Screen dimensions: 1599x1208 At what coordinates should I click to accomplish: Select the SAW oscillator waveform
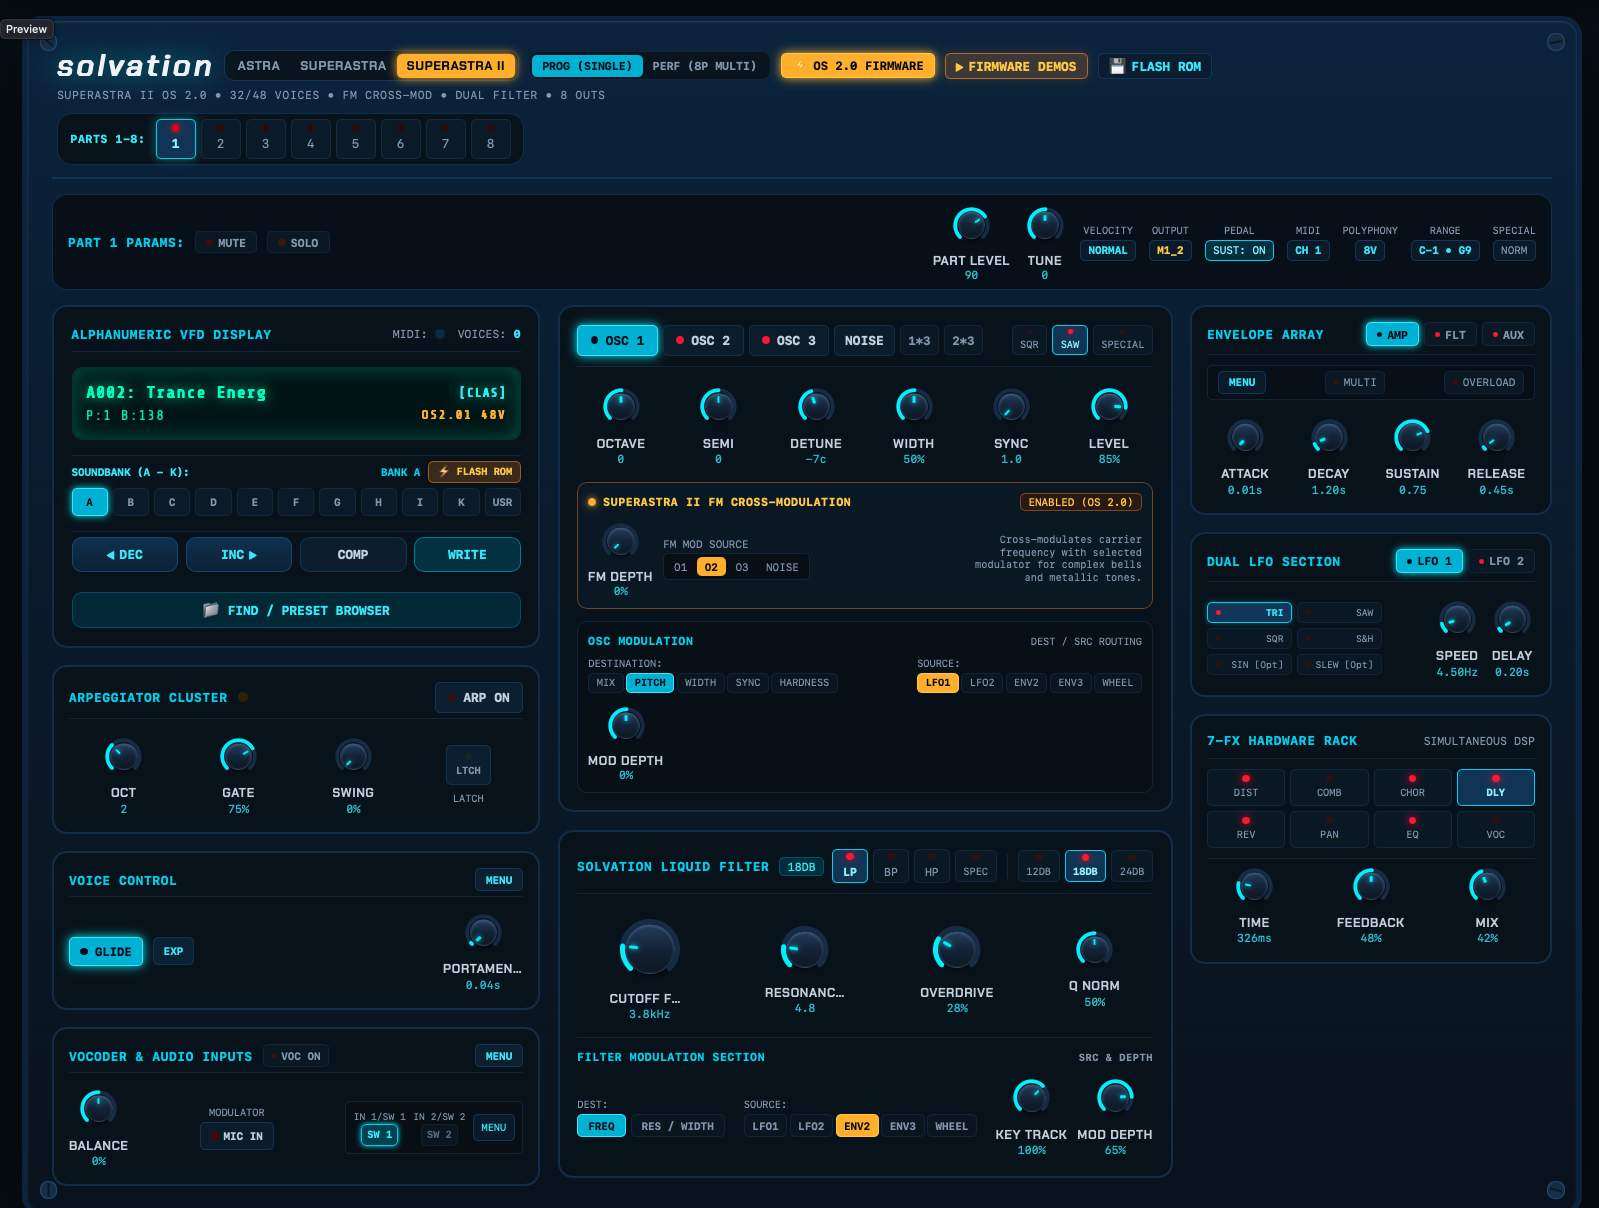1070,340
